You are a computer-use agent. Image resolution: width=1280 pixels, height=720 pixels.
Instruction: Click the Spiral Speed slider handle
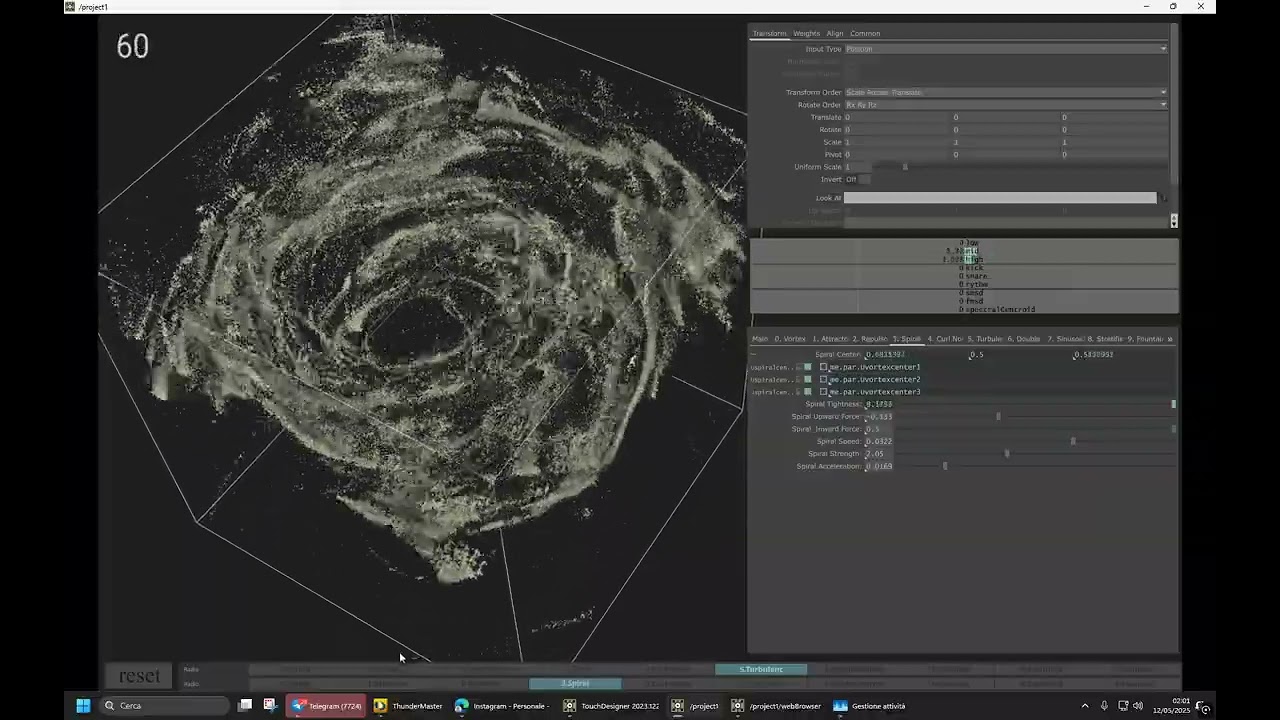[x=1073, y=441]
